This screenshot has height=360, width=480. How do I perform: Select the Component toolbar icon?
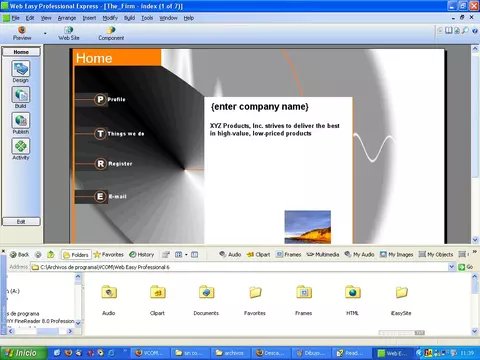111,33
